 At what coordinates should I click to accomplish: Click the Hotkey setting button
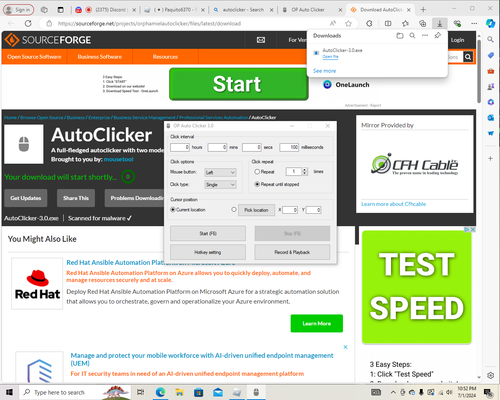point(208,252)
